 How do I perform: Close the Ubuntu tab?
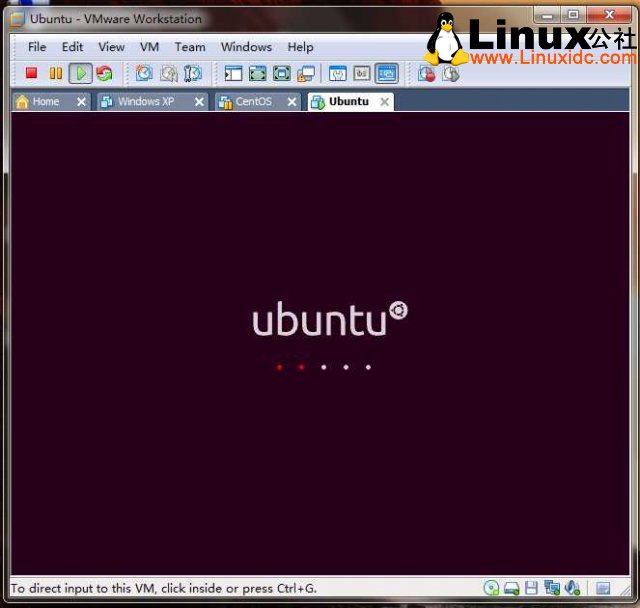tap(384, 102)
